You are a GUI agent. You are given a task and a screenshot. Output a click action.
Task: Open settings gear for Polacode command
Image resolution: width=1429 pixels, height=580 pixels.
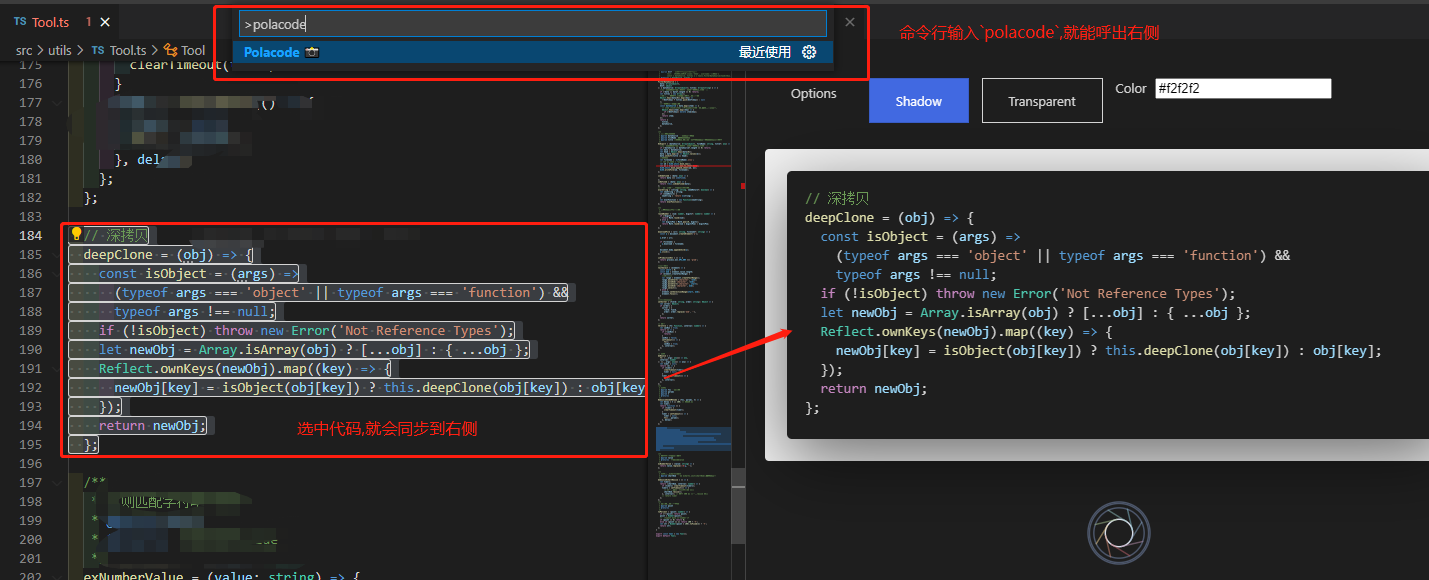click(809, 52)
